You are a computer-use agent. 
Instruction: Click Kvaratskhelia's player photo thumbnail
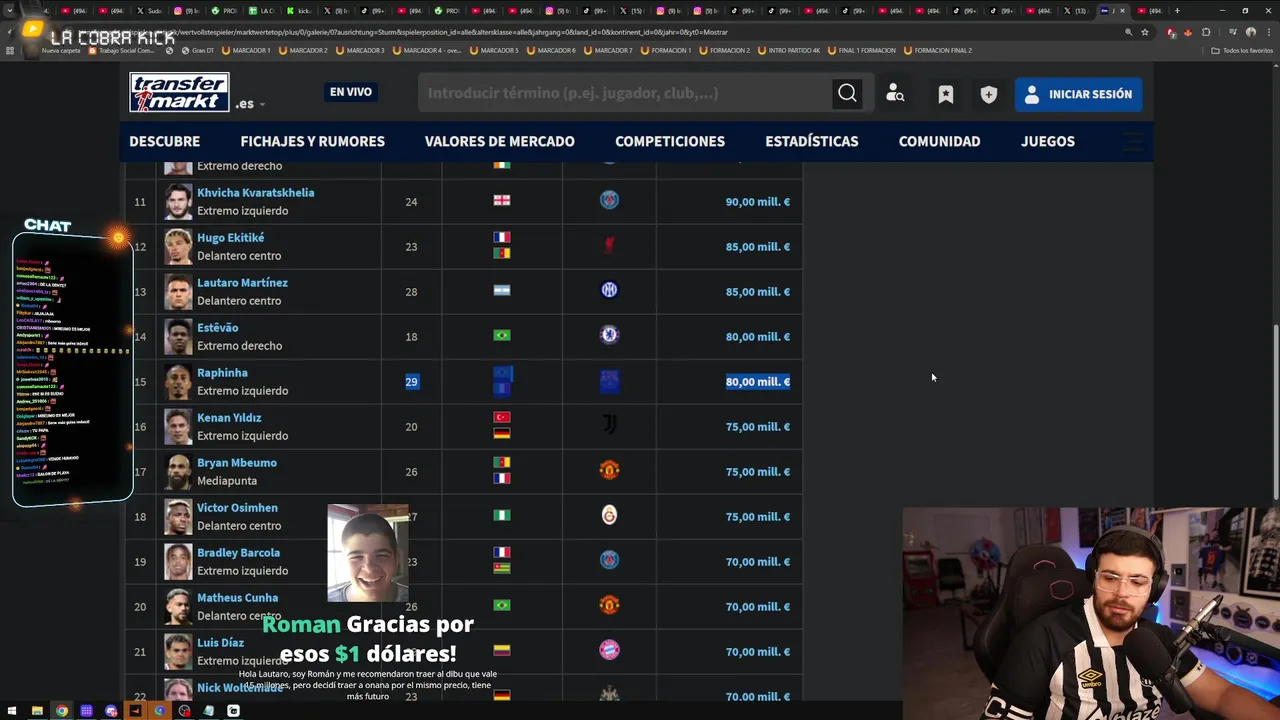pyautogui.click(x=178, y=201)
